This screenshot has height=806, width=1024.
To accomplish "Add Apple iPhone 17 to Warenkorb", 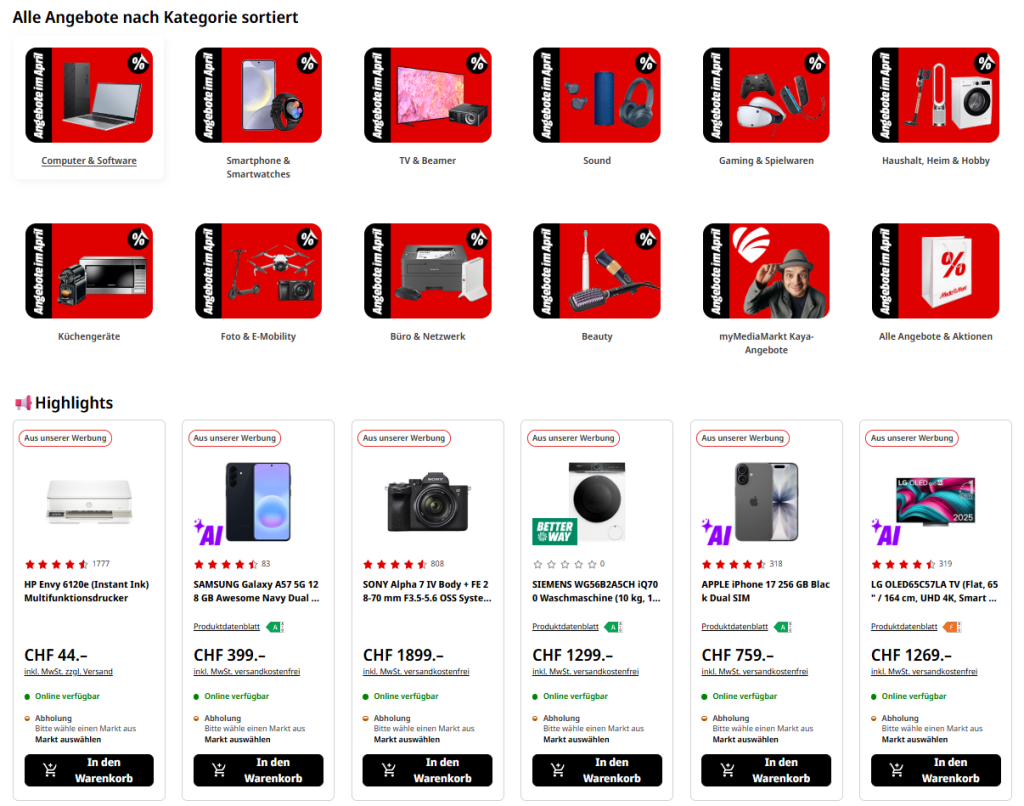I will coord(766,770).
